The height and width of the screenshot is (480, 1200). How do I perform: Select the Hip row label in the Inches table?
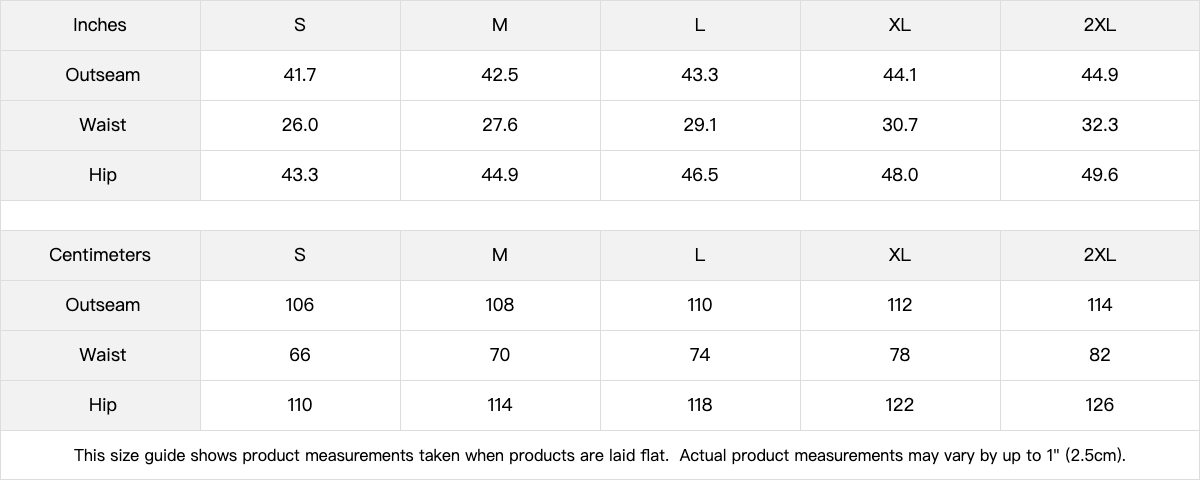coord(102,175)
